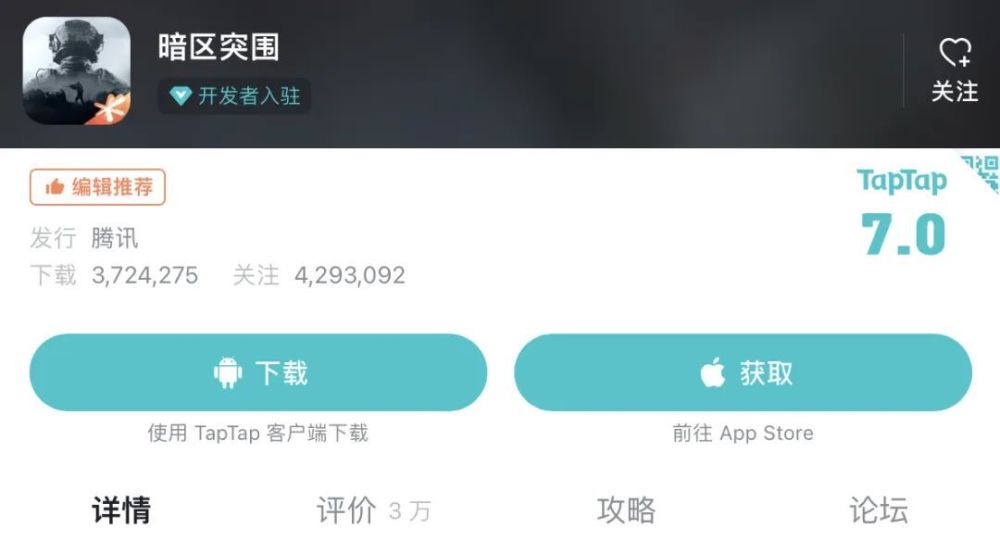Click the 关注 label under the heart

[x=955, y=92]
